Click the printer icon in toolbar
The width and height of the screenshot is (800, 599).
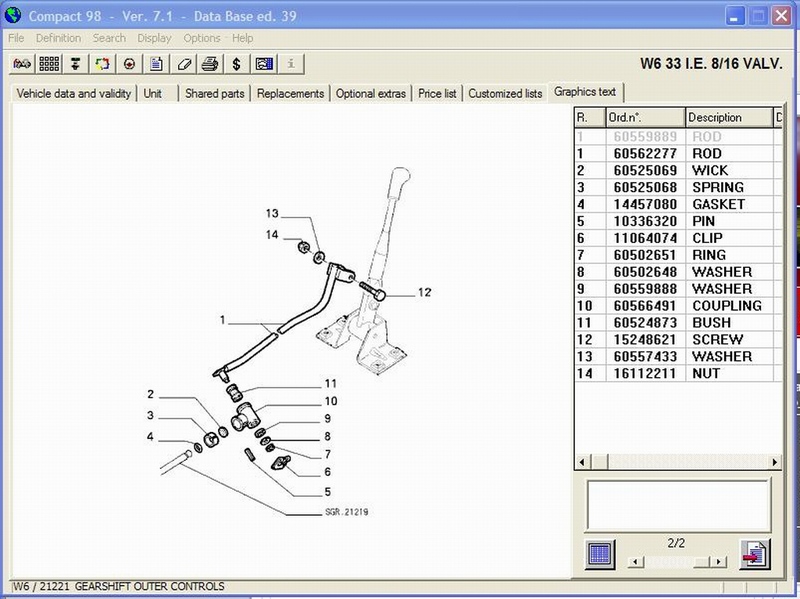(x=210, y=64)
